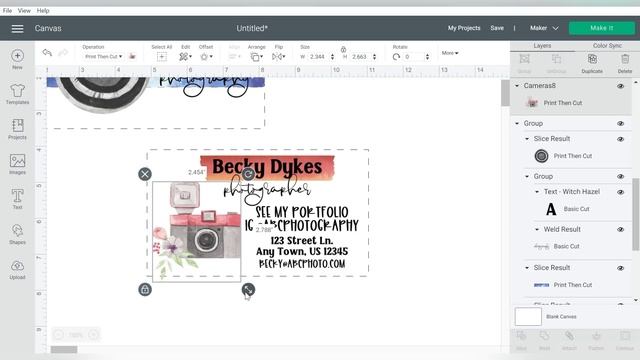Image resolution: width=640 pixels, height=360 pixels.
Task: Click the layers panel scrollbar
Action: (636, 214)
